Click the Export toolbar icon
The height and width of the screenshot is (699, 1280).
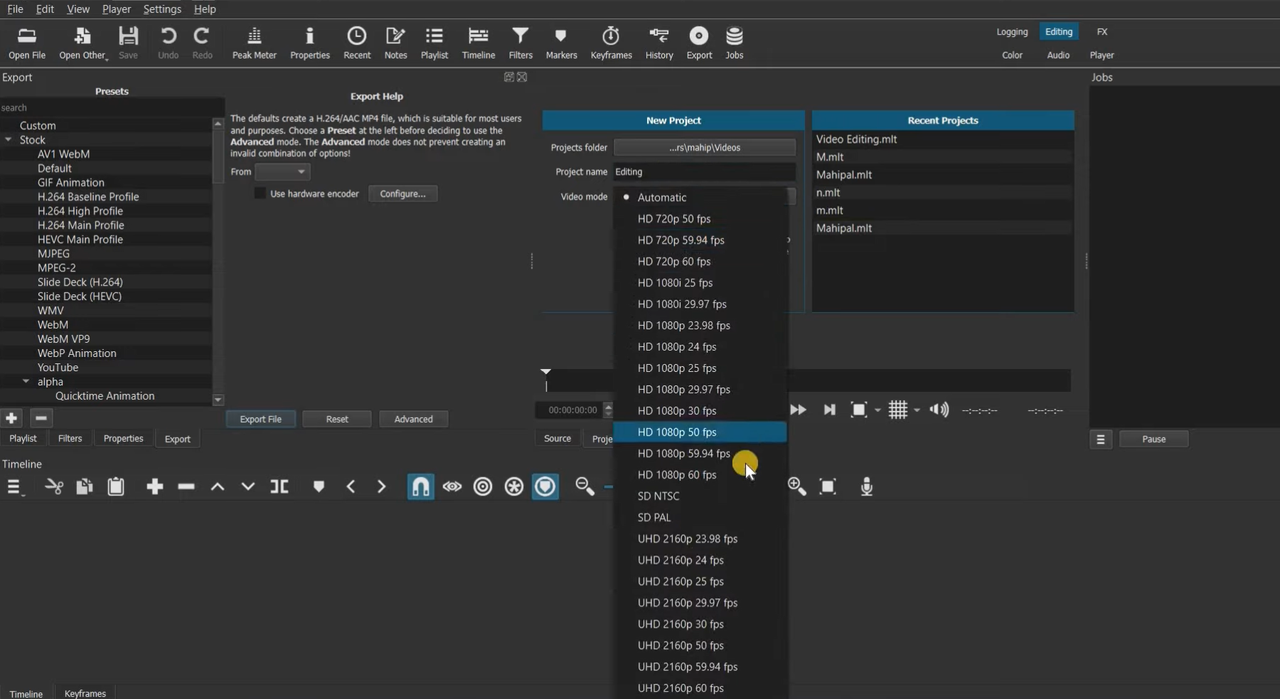[699, 43]
